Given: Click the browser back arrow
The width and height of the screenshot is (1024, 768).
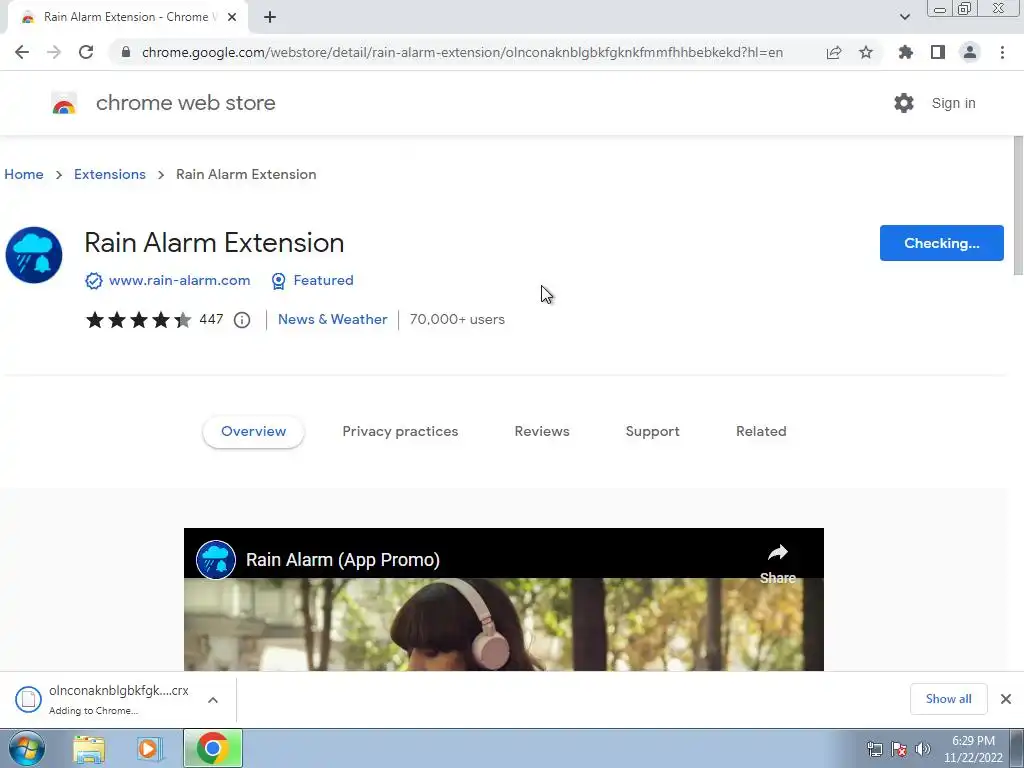Looking at the screenshot, I should [x=22, y=52].
